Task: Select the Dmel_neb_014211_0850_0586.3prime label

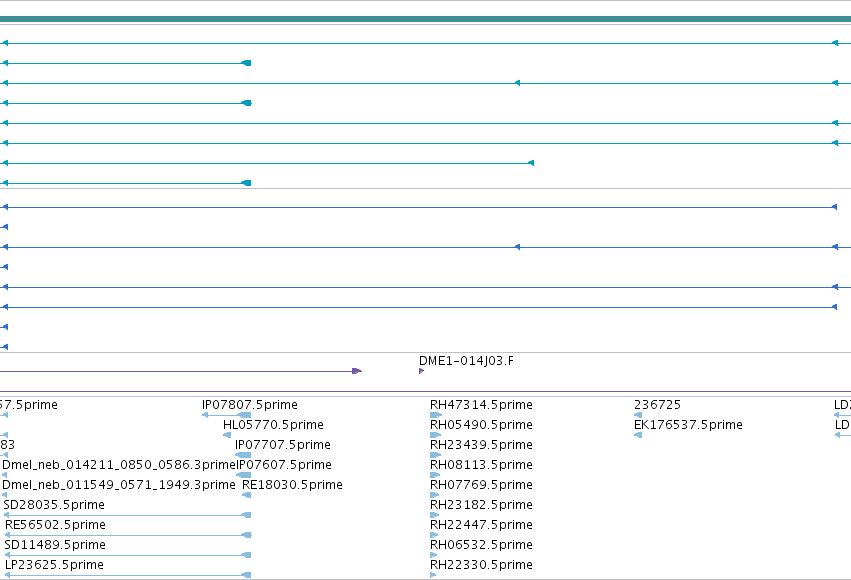Action: click(119, 465)
